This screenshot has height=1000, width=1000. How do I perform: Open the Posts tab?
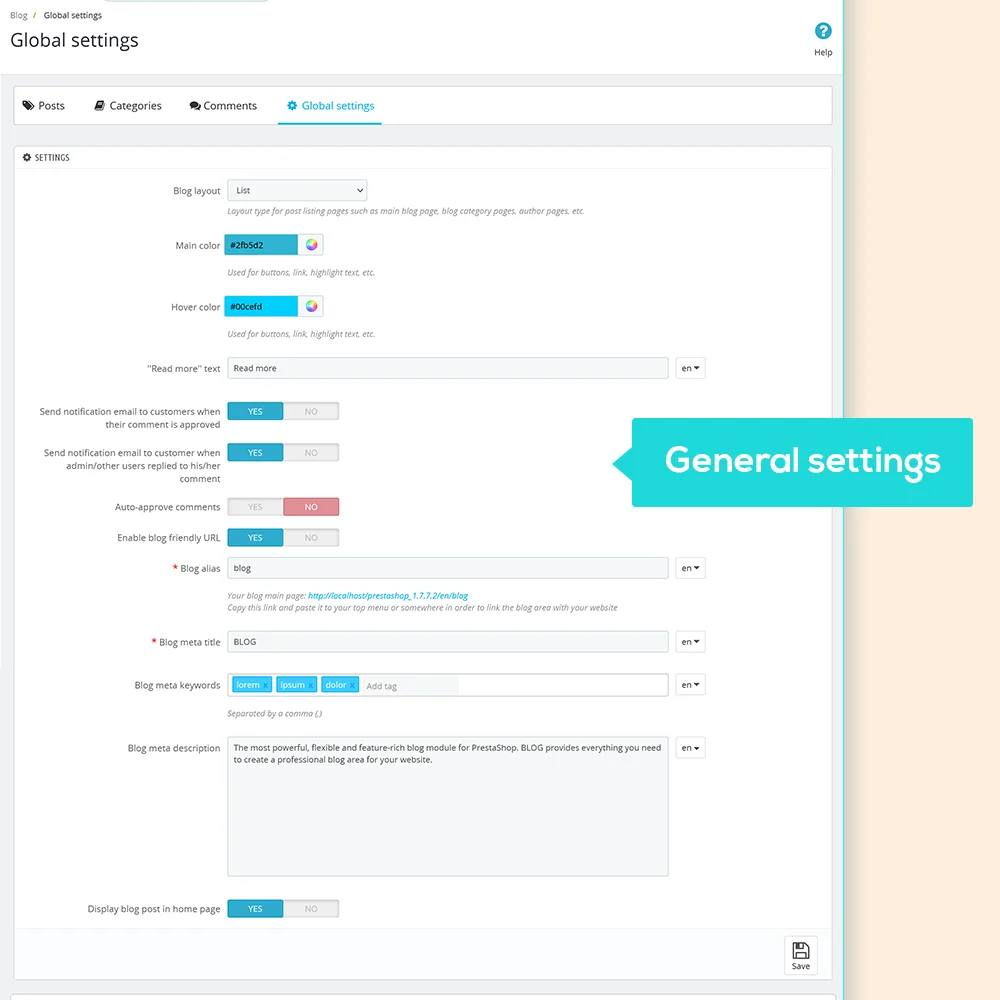(44, 106)
